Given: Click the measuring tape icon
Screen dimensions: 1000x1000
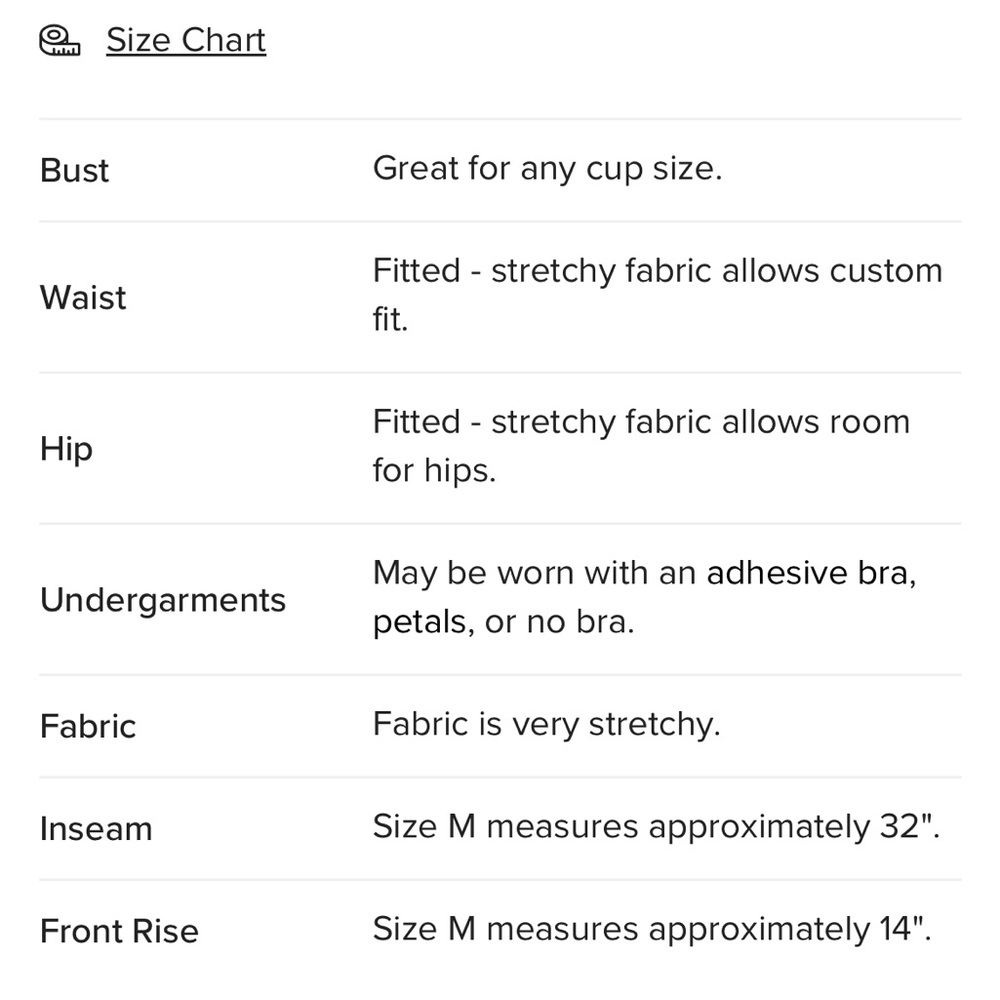Looking at the screenshot, I should click(x=60, y=41).
